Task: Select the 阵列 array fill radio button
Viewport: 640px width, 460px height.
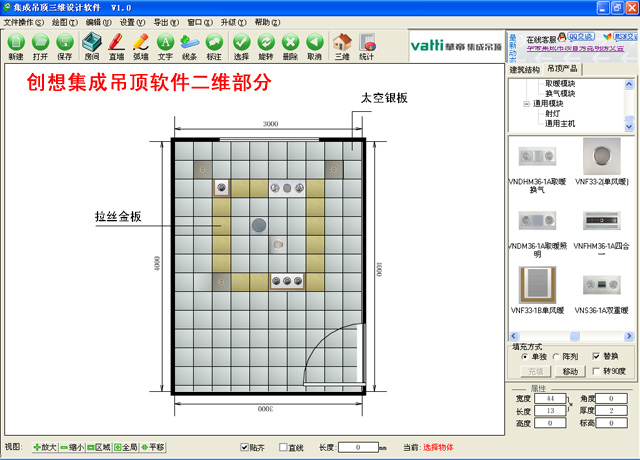Action: tap(557, 356)
